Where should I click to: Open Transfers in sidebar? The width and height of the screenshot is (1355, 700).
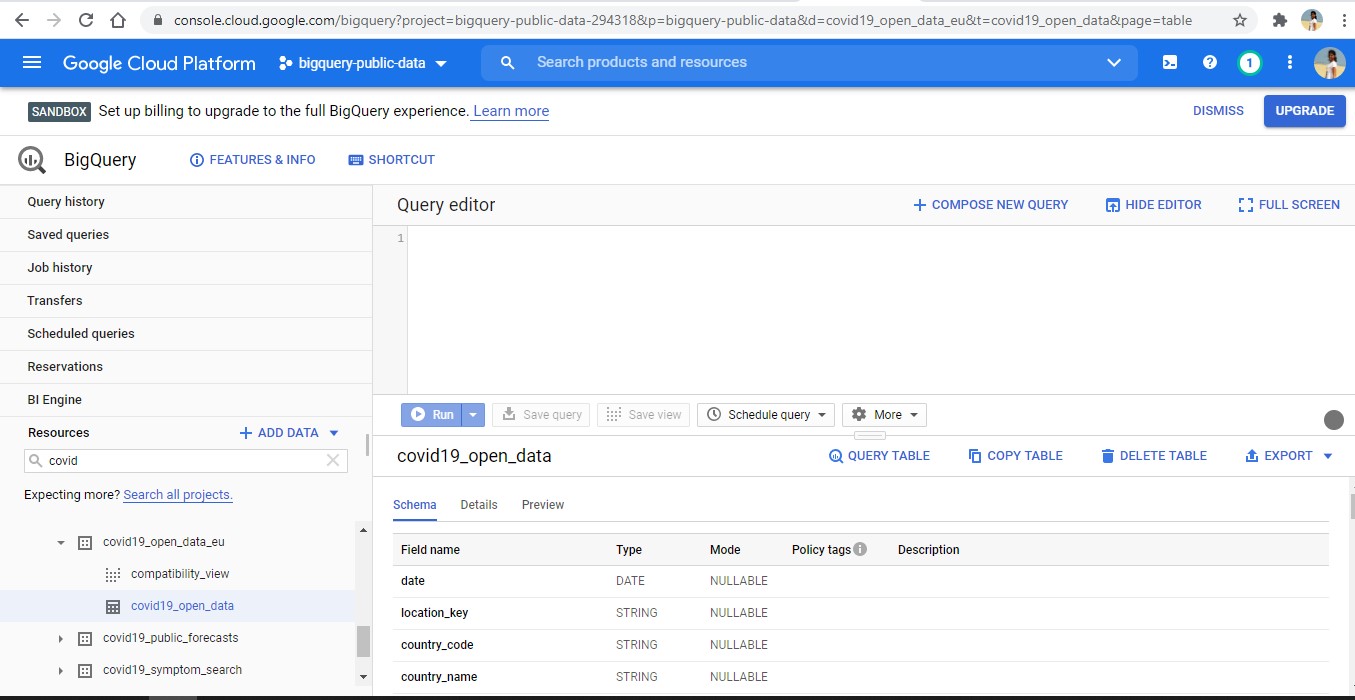(x=55, y=301)
